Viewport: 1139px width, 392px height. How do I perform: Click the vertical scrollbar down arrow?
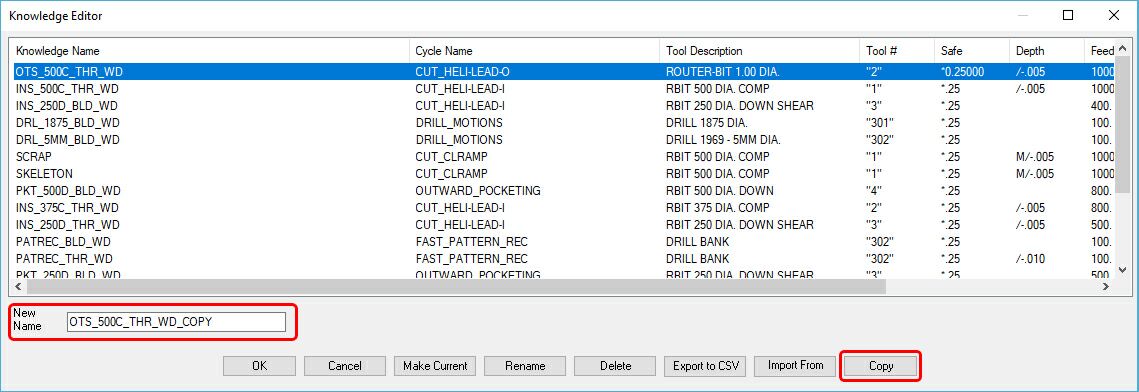(x=1123, y=270)
